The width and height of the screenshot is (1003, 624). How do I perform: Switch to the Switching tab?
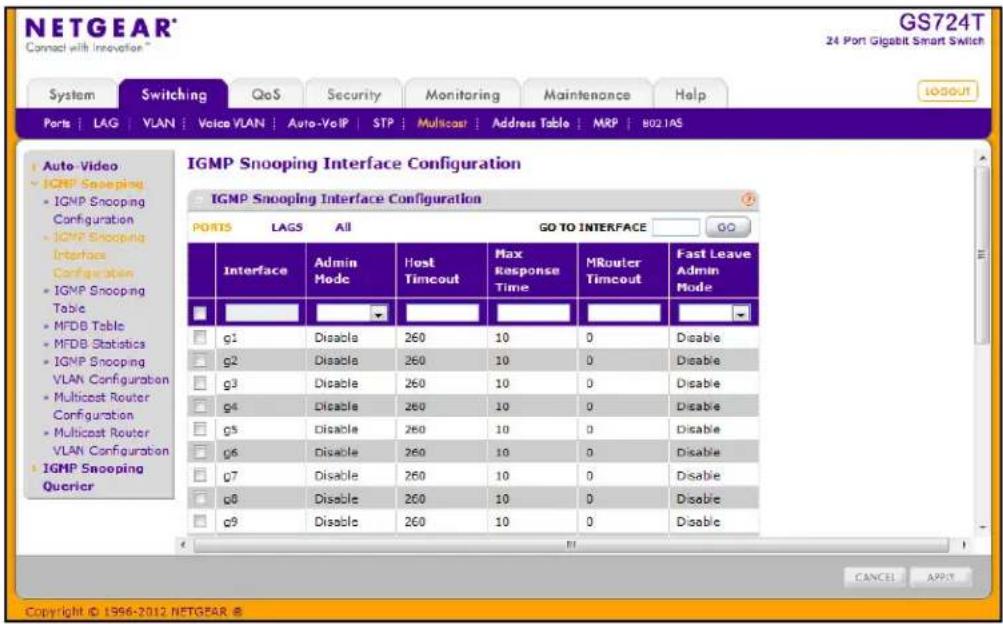[174, 95]
